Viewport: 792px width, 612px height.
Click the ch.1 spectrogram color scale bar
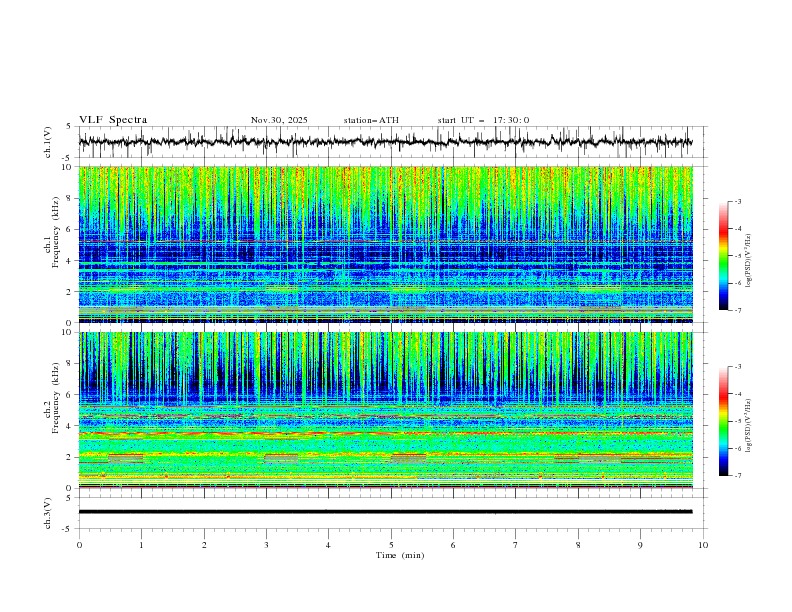pyautogui.click(x=723, y=256)
